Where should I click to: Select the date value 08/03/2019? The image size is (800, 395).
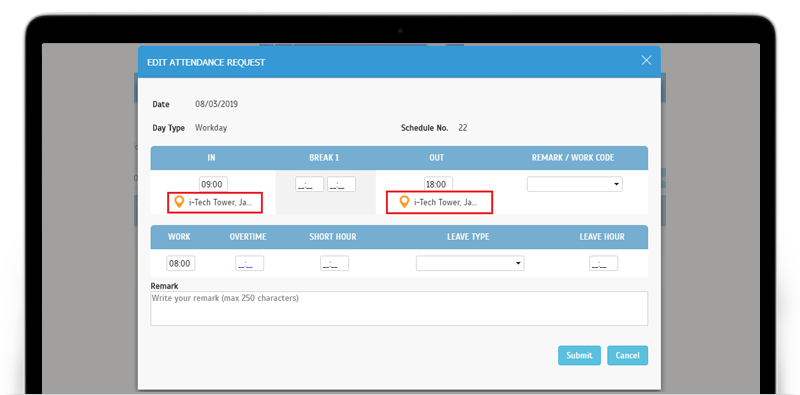coord(216,104)
